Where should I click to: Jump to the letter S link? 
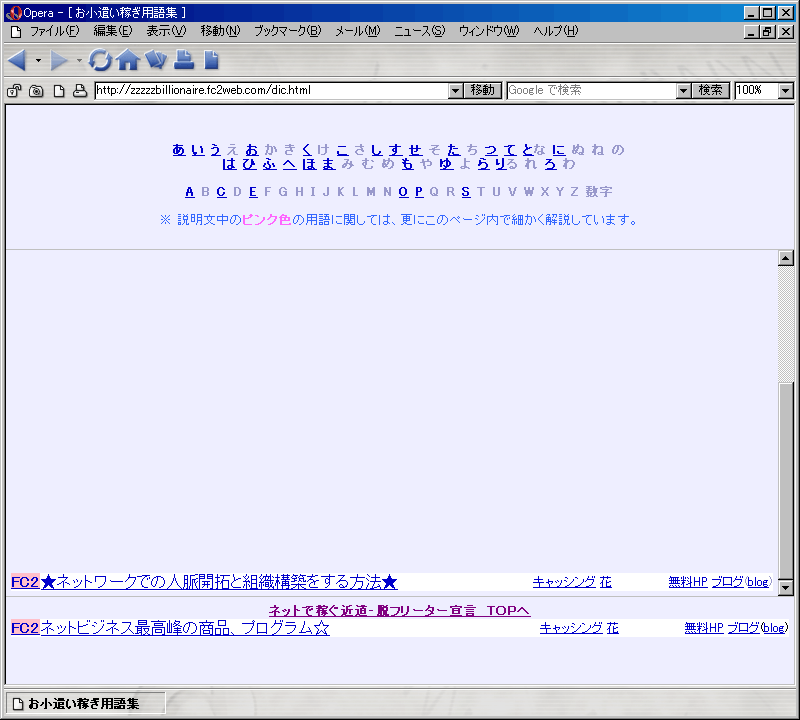coord(466,192)
